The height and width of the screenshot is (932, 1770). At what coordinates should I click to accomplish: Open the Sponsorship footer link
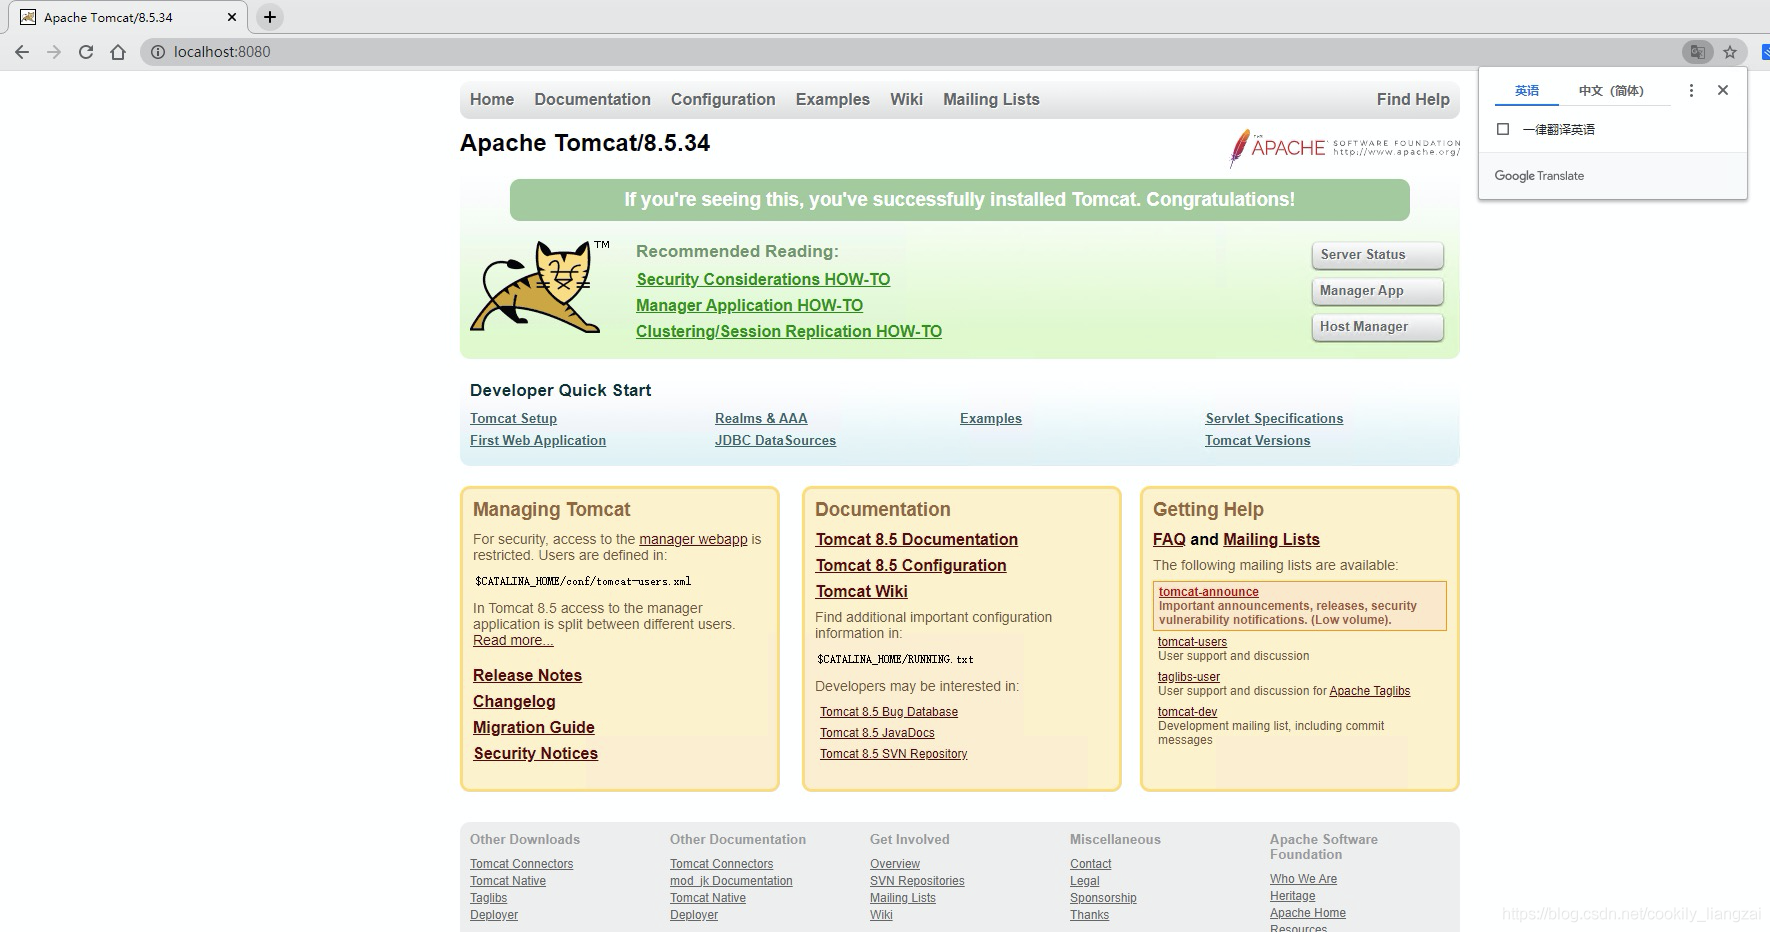(x=1103, y=898)
